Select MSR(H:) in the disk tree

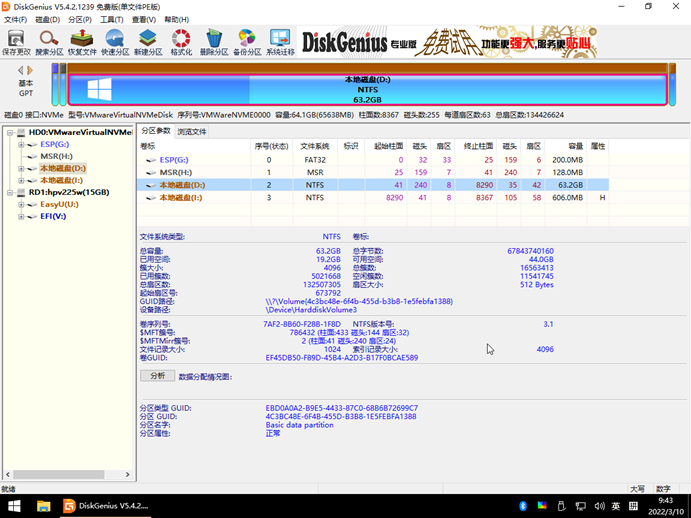(x=56, y=156)
